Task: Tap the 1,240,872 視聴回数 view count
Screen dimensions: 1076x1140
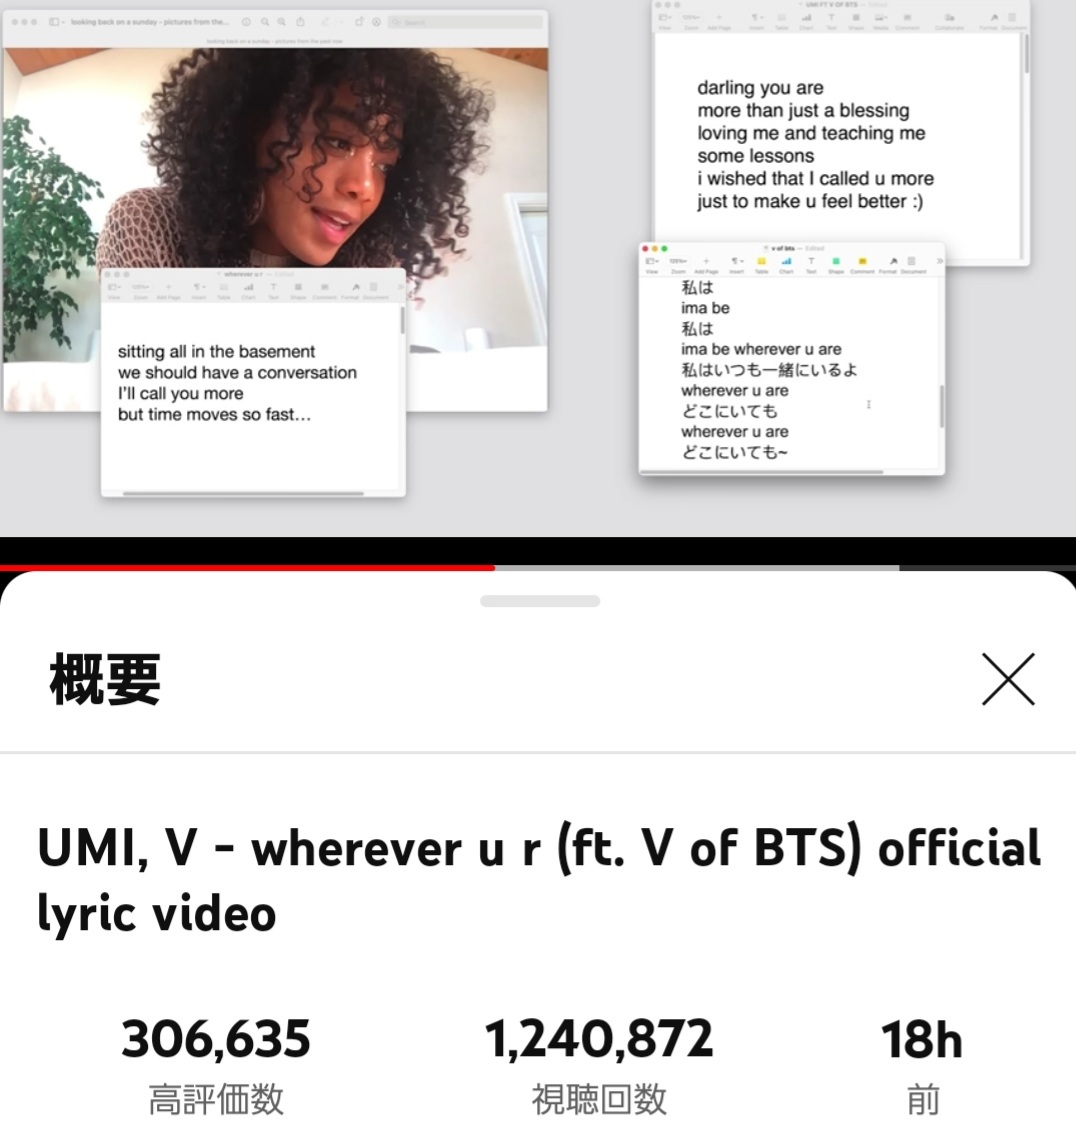Action: (599, 1064)
